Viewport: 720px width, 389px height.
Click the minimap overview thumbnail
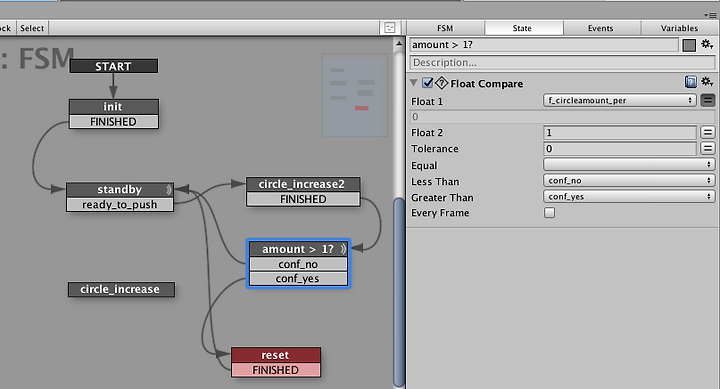(354, 95)
